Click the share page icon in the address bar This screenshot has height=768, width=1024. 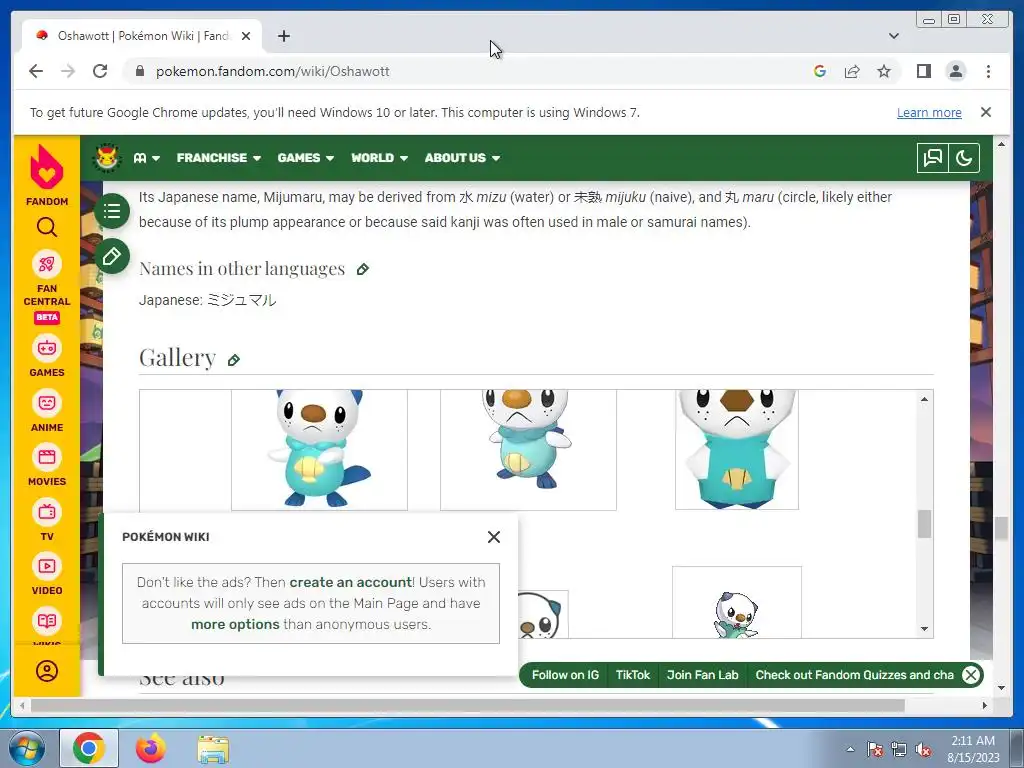[x=852, y=71]
